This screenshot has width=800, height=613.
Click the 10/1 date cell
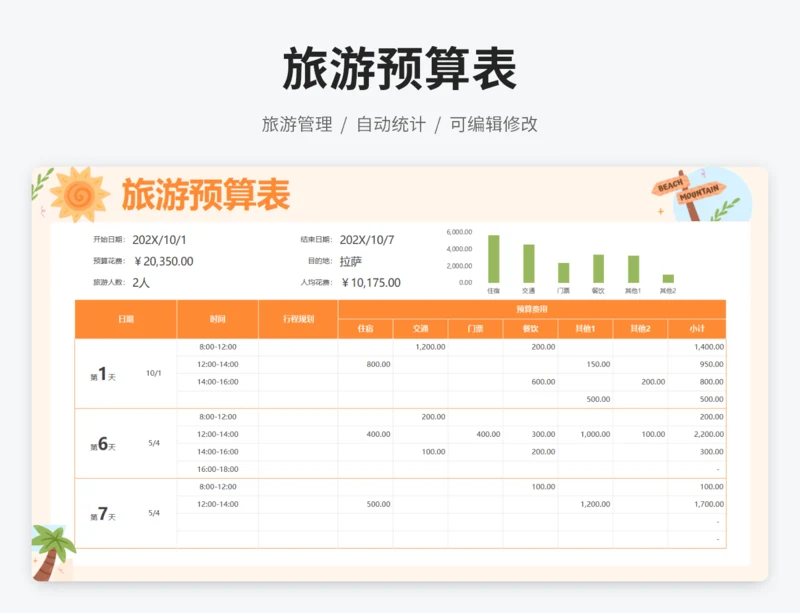click(154, 373)
